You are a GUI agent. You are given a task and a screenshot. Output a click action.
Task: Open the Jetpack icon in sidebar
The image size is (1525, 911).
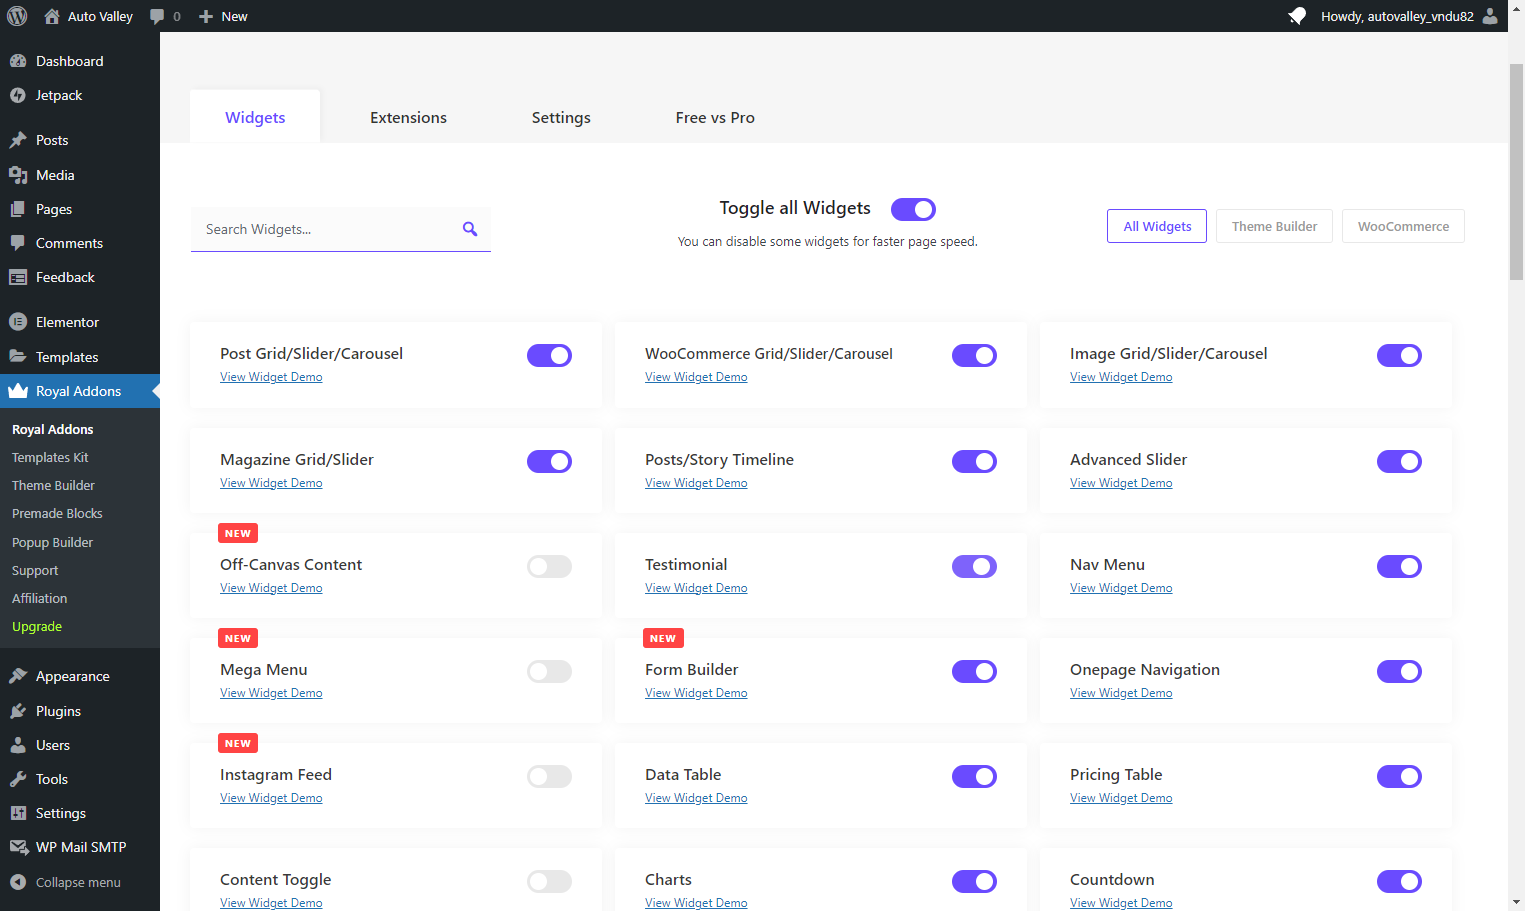18,95
